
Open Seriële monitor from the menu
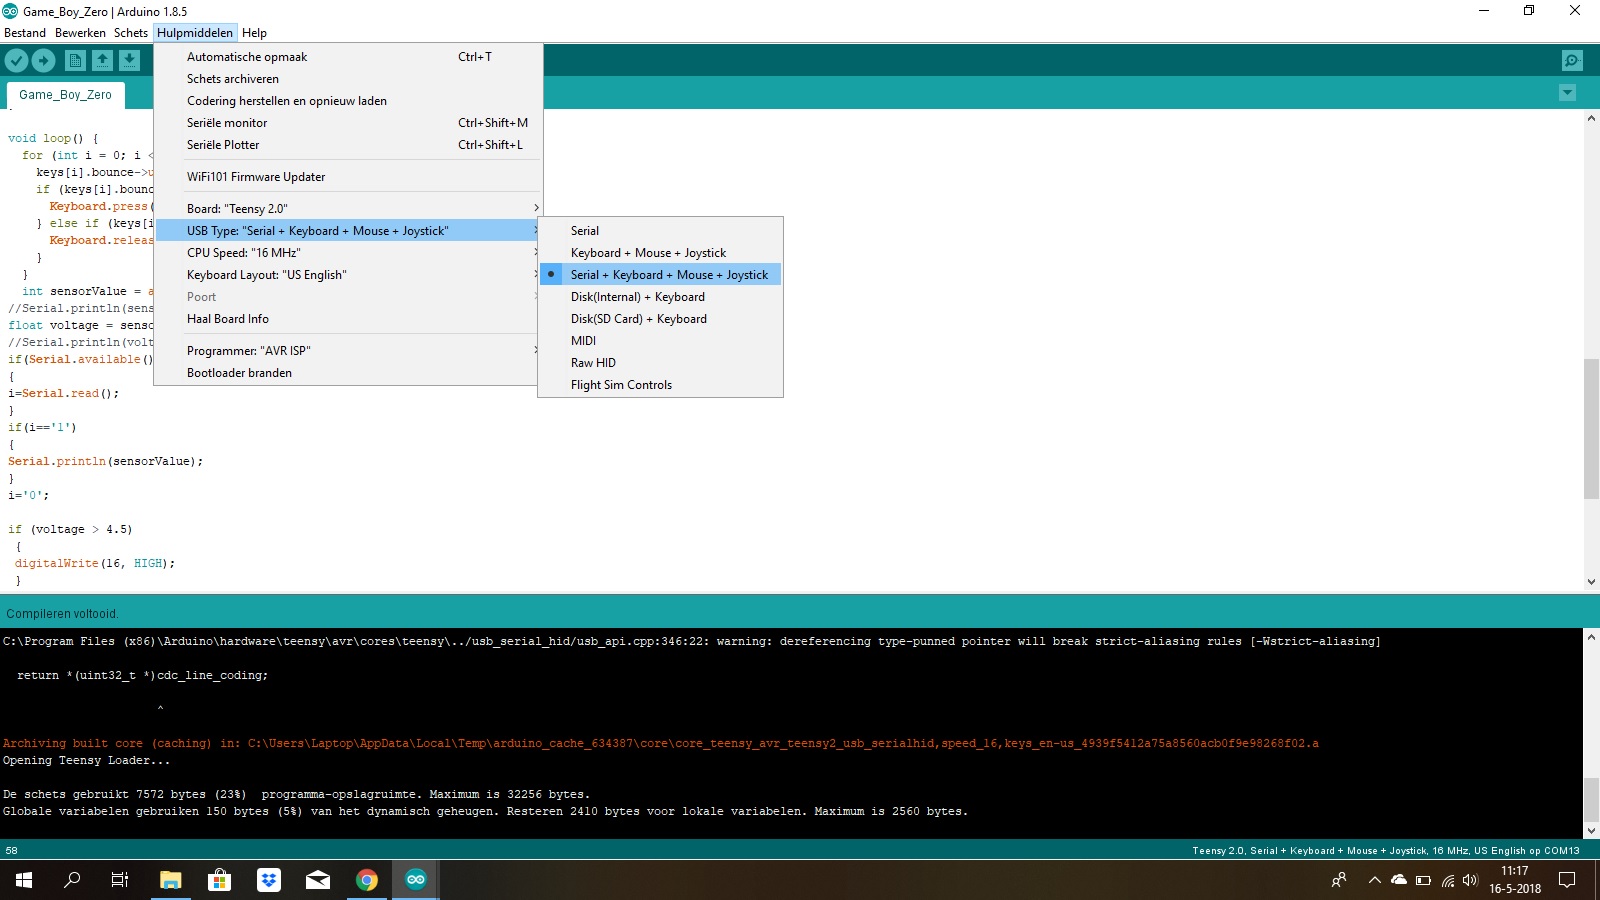point(348,123)
